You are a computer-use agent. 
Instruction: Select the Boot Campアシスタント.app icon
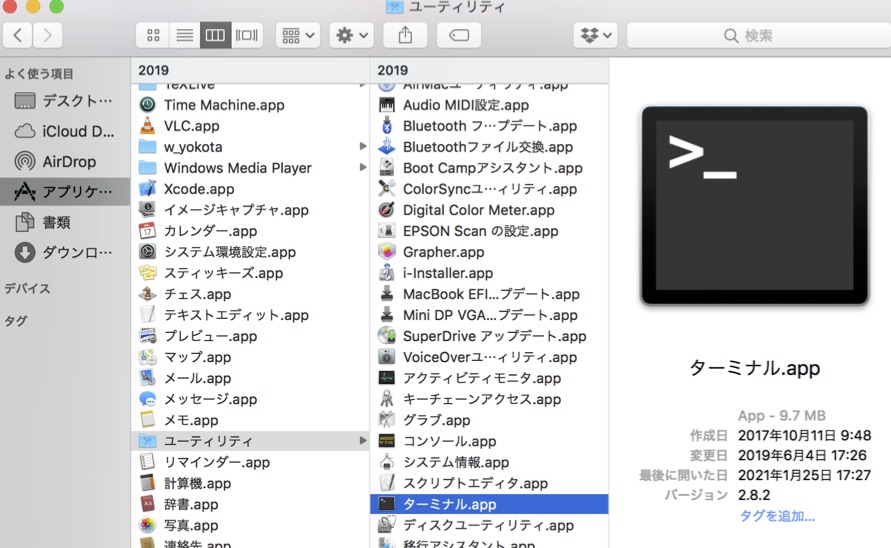tap(386, 168)
